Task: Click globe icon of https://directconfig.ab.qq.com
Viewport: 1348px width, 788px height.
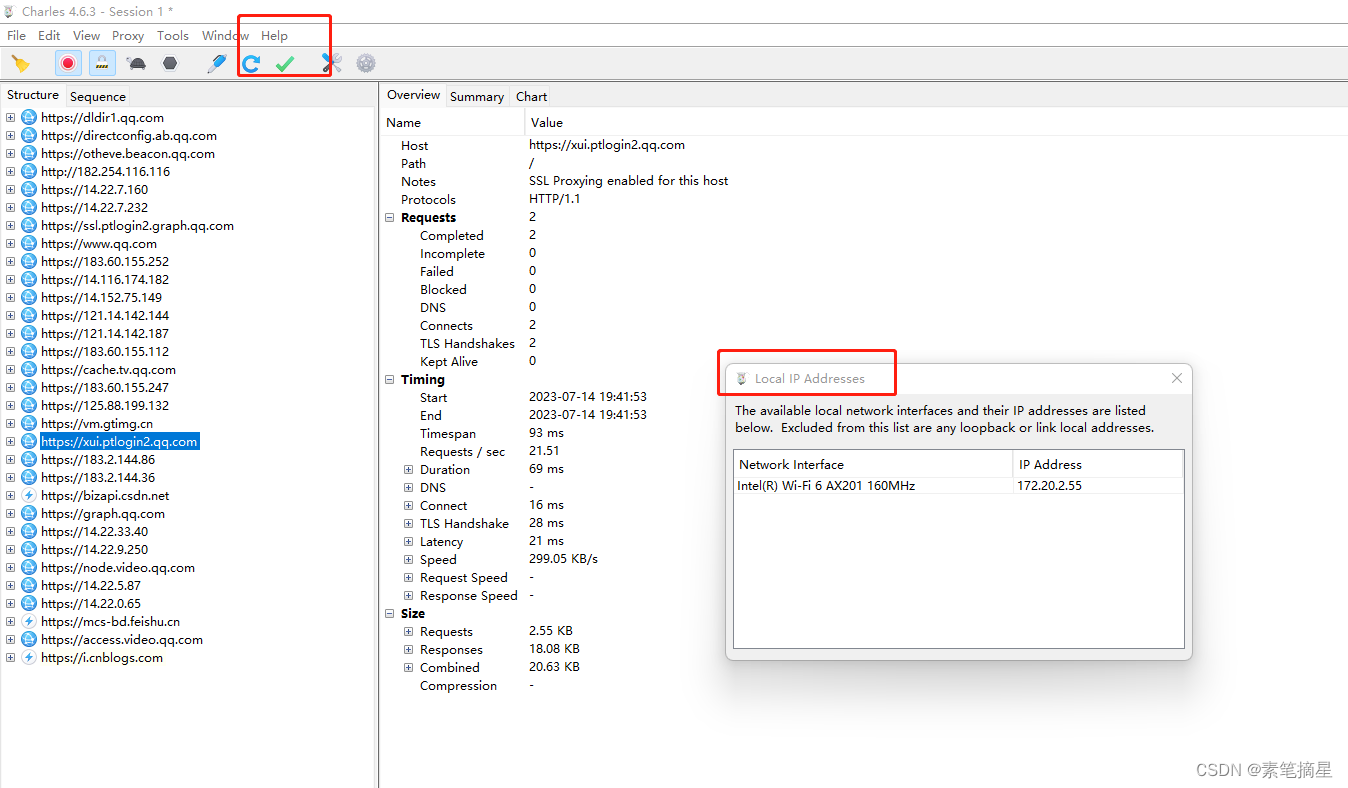Action: (x=29, y=135)
